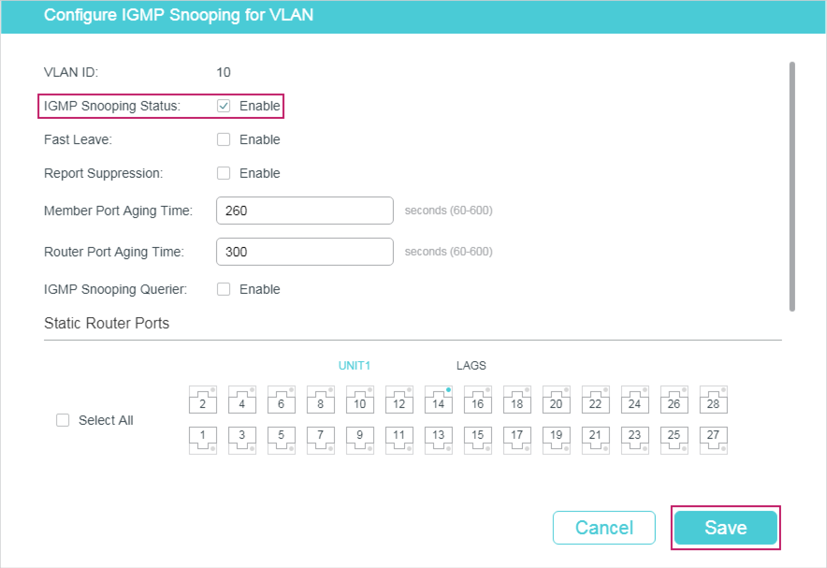Image resolution: width=827 pixels, height=568 pixels.
Task: Switch to the UNIT1 tab
Action: (354, 366)
